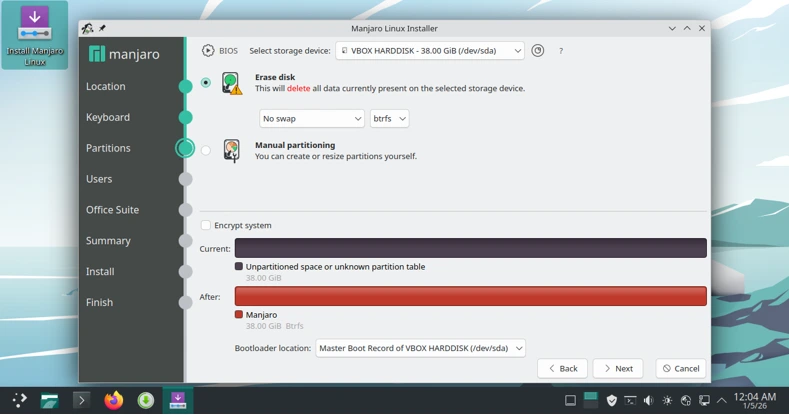Image resolution: width=789 pixels, height=415 pixels.
Task: Open the display configuration tray icon
Action: pos(704,400)
